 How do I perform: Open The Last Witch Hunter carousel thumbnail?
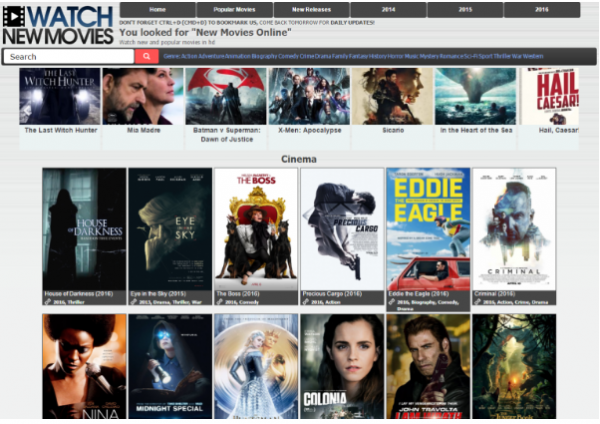[60, 96]
